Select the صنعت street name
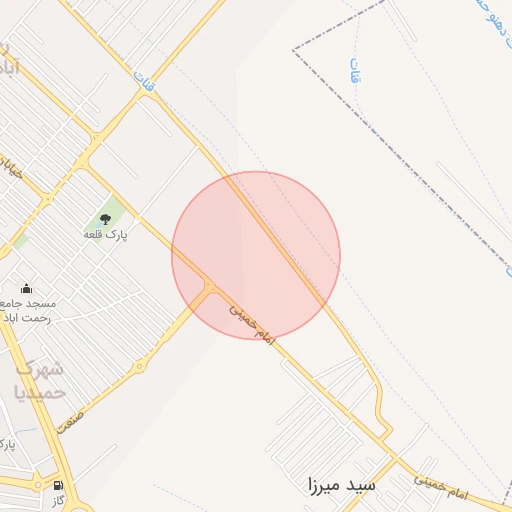The height and width of the screenshot is (512, 512). (x=70, y=423)
